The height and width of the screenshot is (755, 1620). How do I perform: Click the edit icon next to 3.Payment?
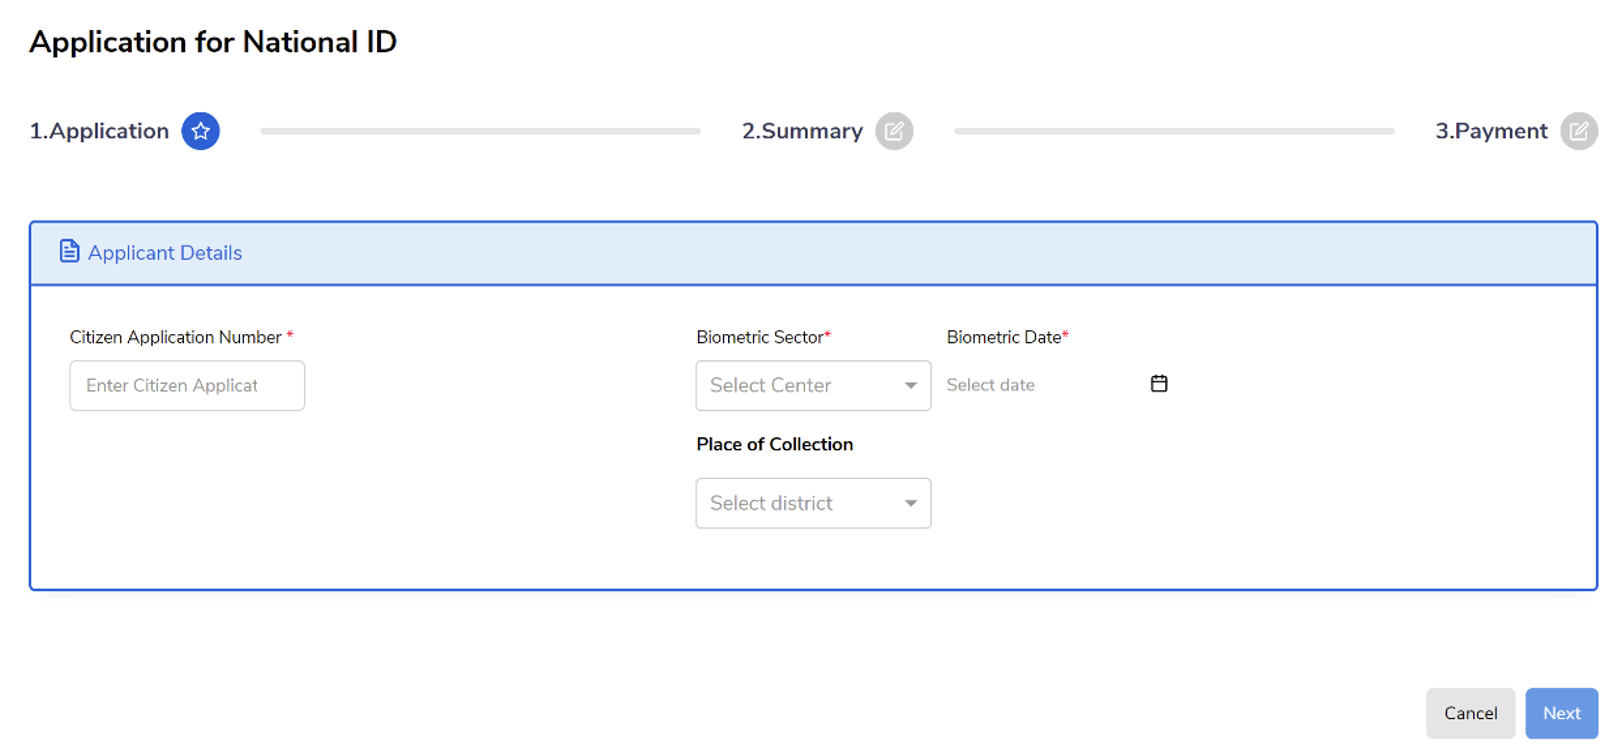1579,131
